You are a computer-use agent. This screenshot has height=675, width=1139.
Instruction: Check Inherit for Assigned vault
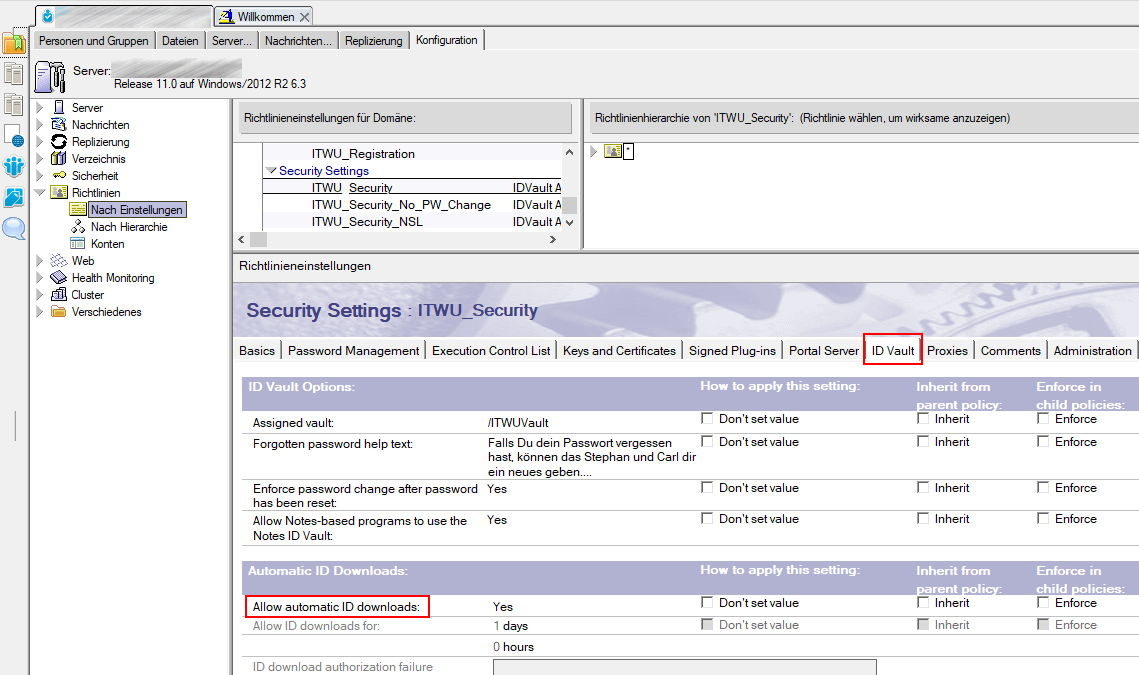click(x=923, y=419)
